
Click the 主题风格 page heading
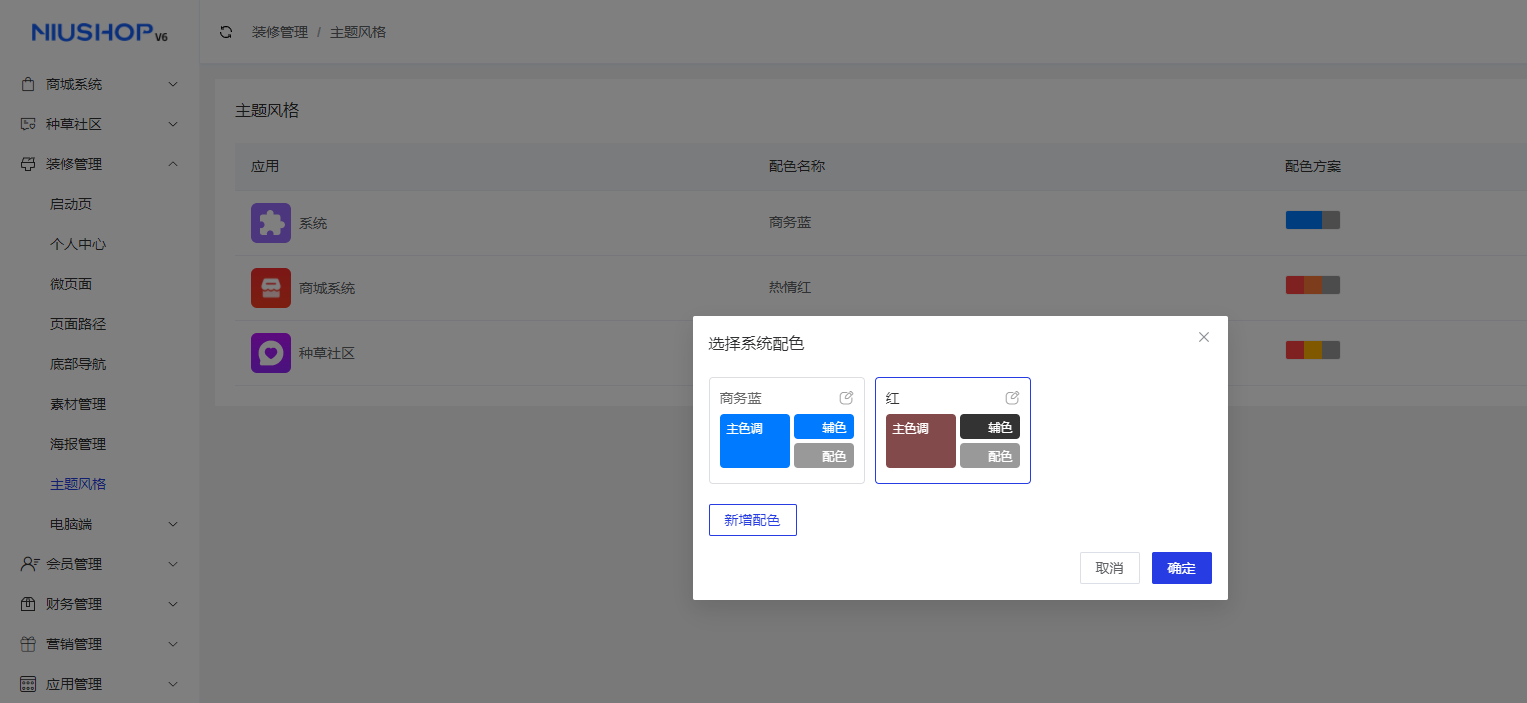coord(267,110)
